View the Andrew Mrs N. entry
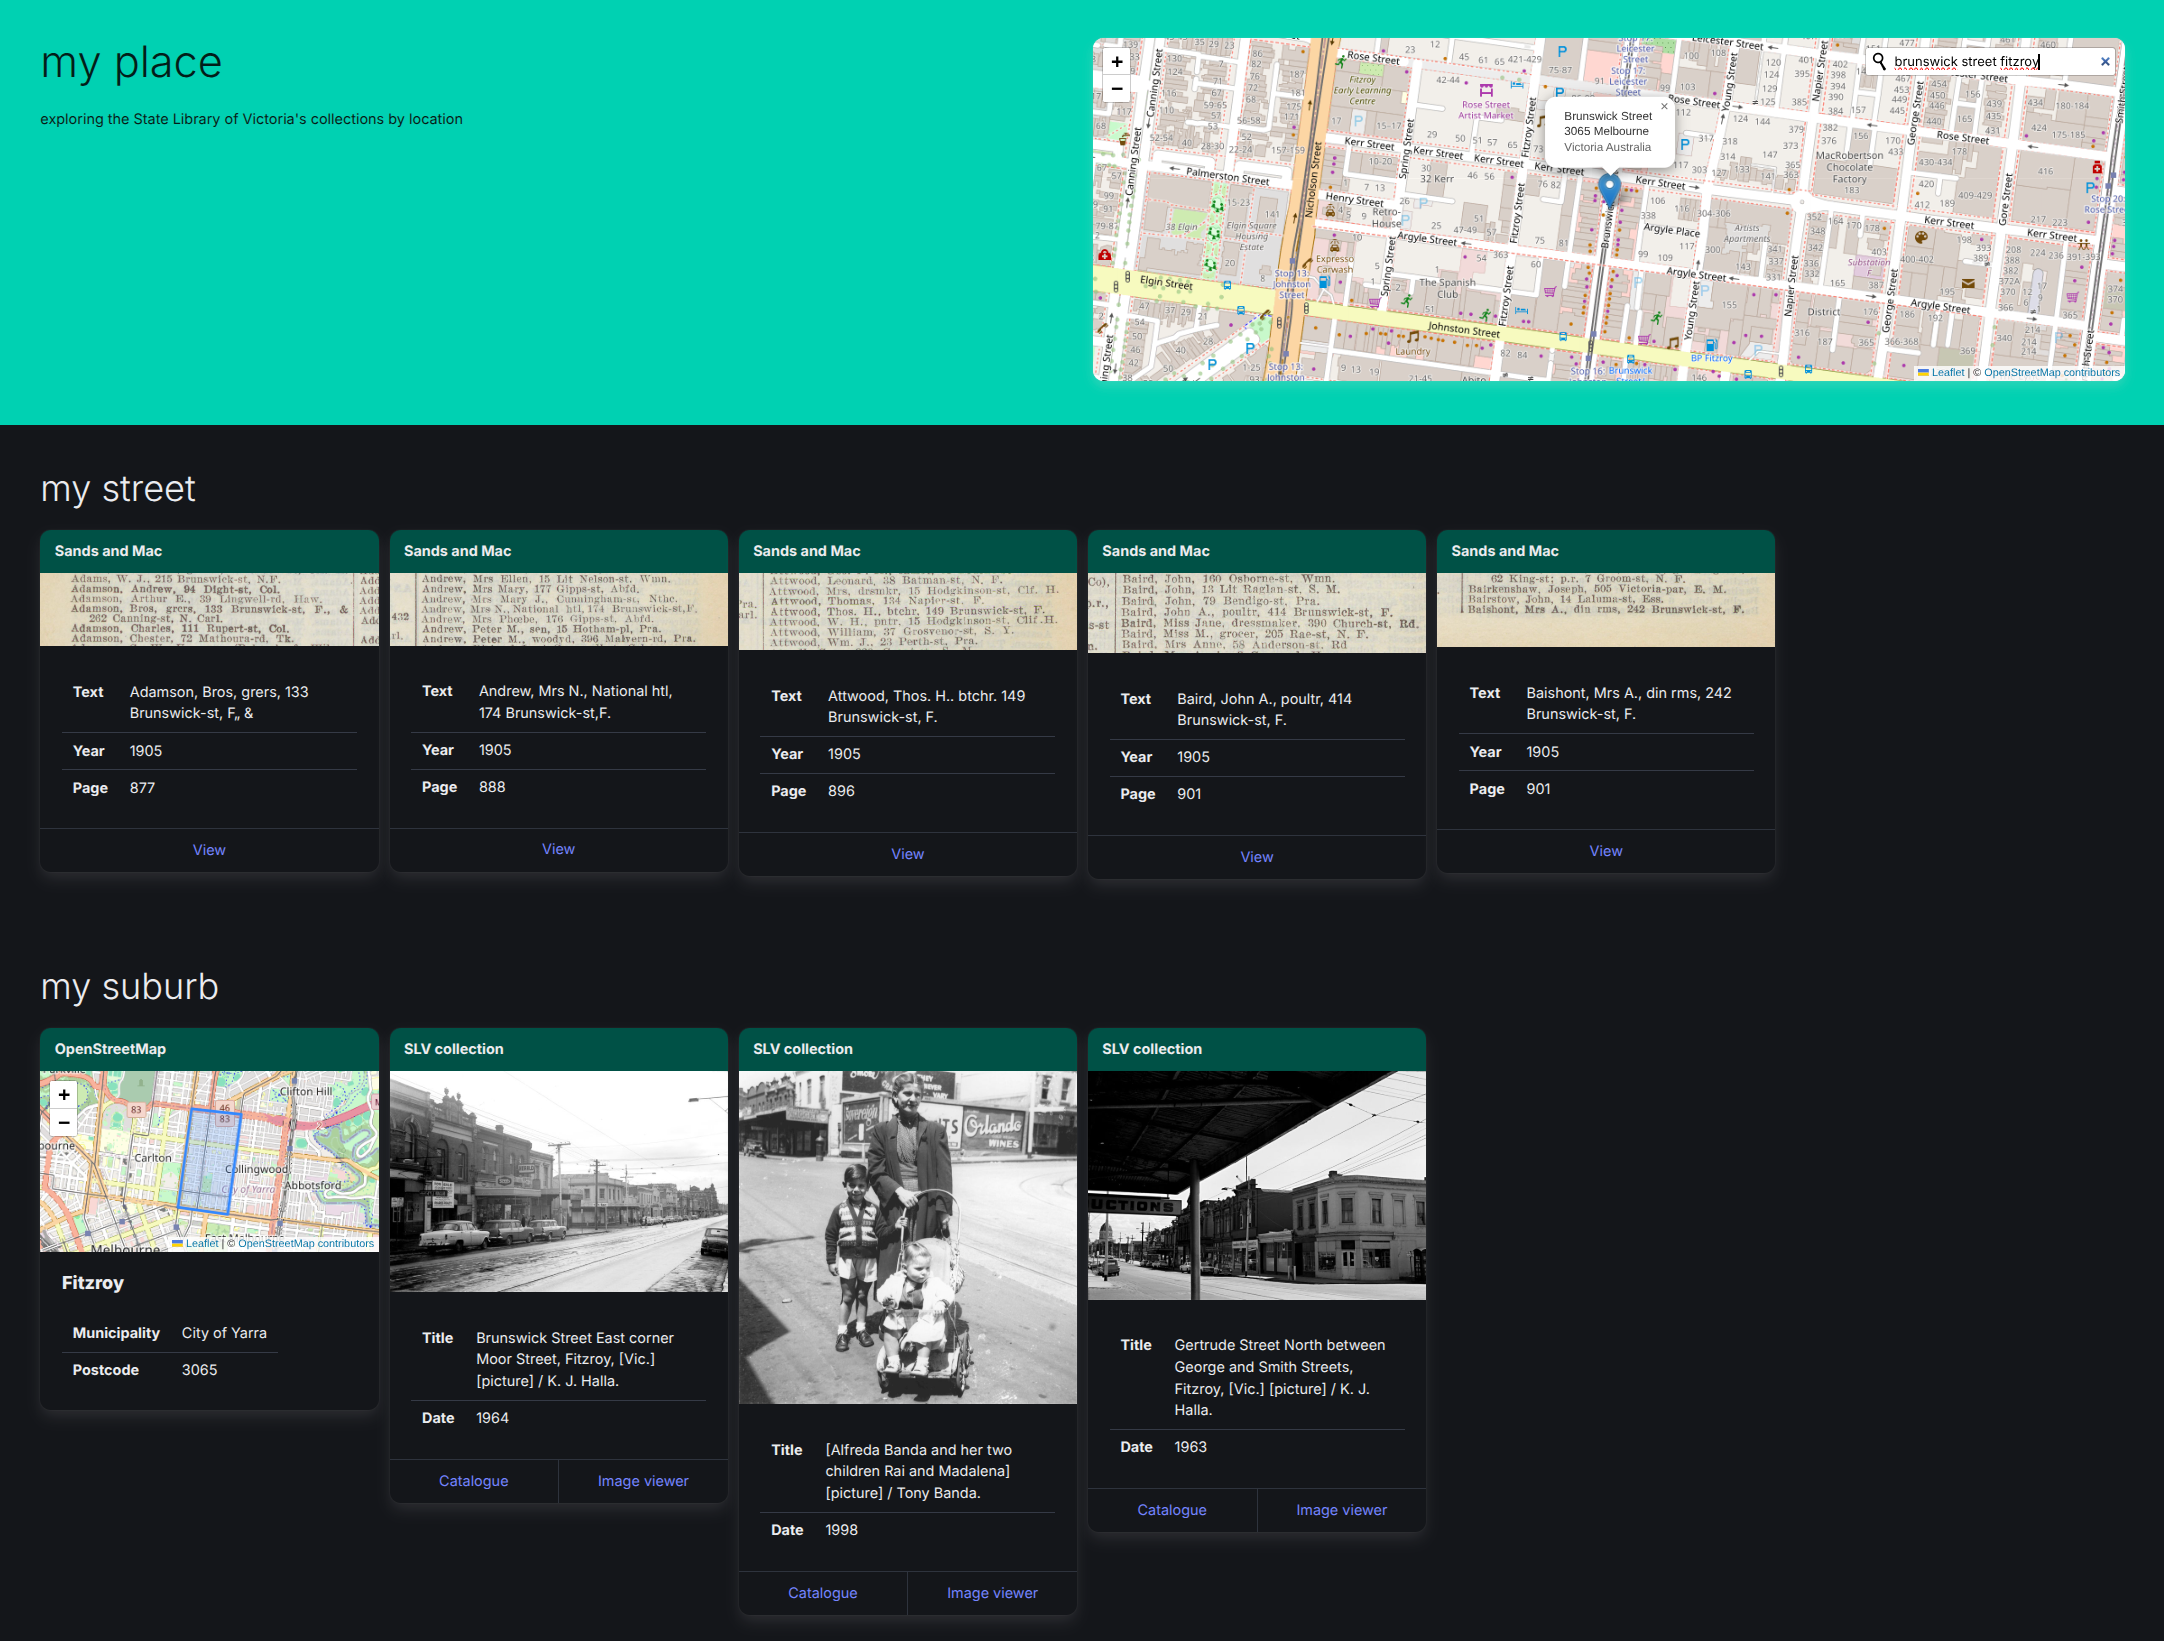 [x=558, y=849]
